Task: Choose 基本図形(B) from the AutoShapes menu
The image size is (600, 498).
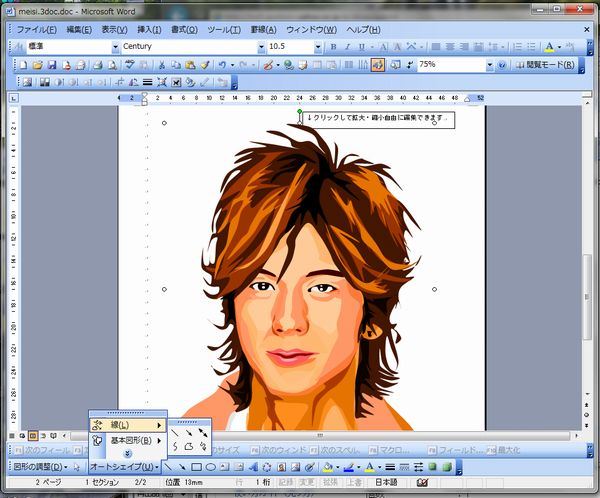Action: [130, 440]
